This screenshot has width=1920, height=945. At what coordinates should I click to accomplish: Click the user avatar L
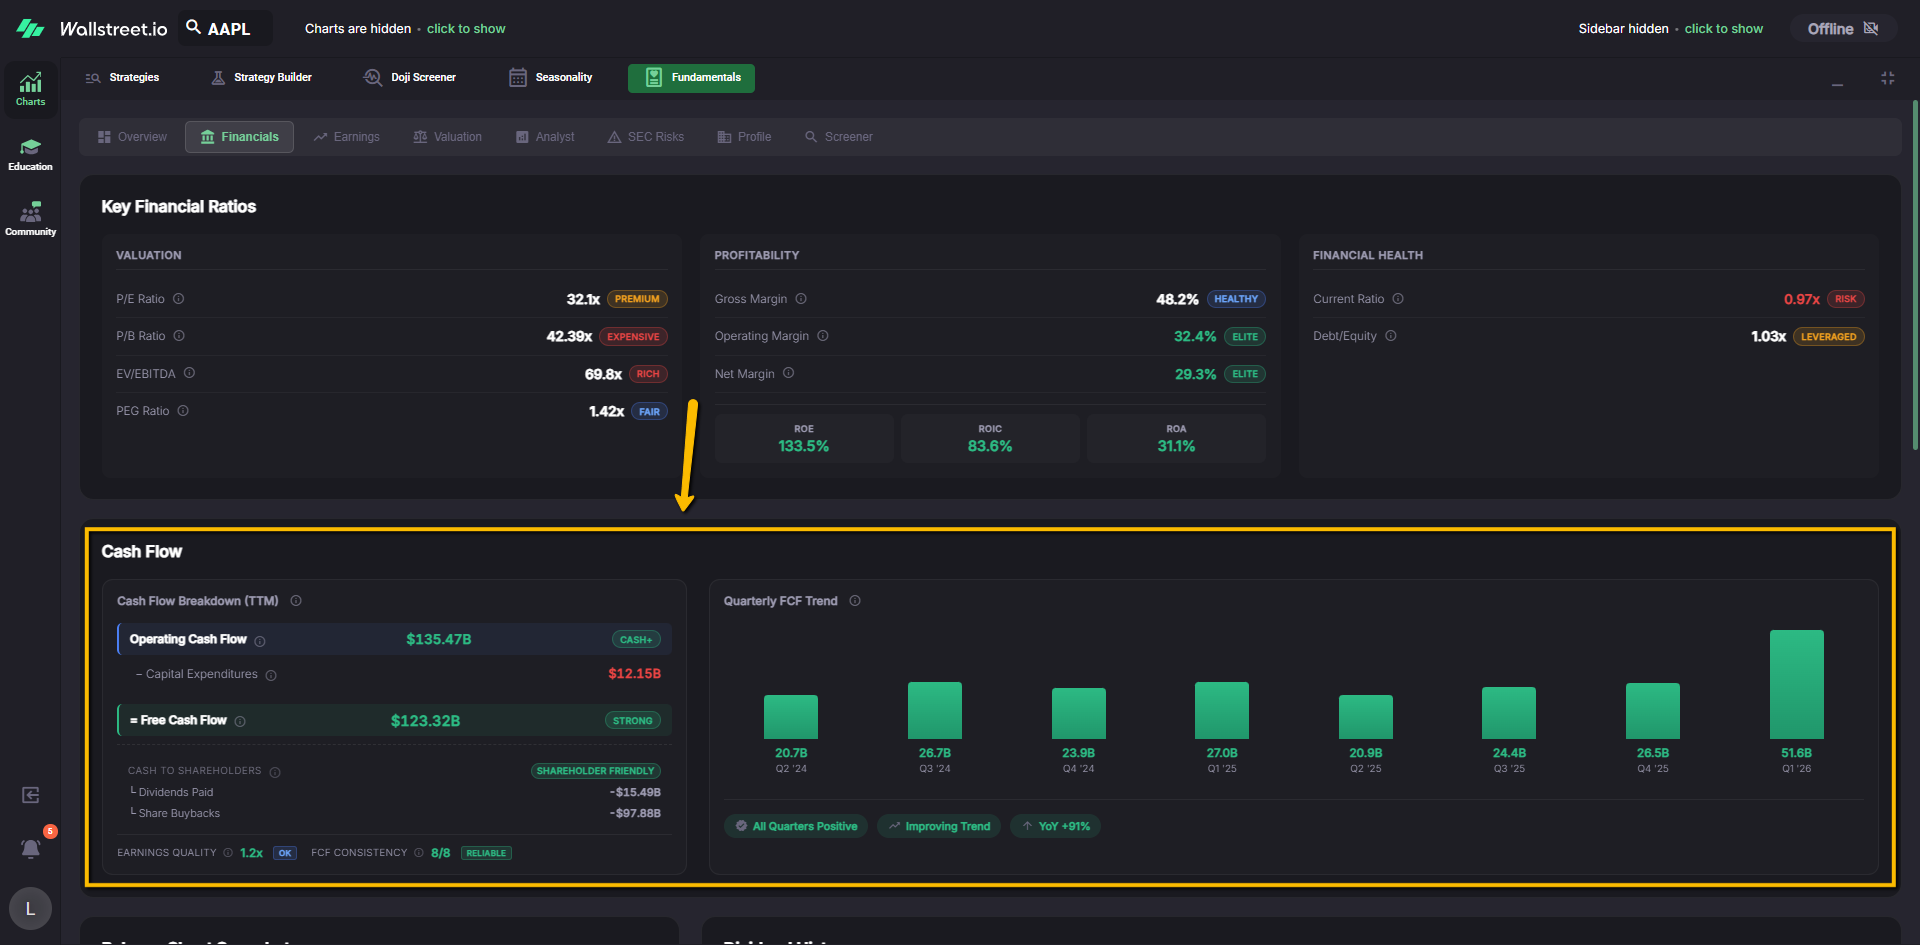pos(30,908)
